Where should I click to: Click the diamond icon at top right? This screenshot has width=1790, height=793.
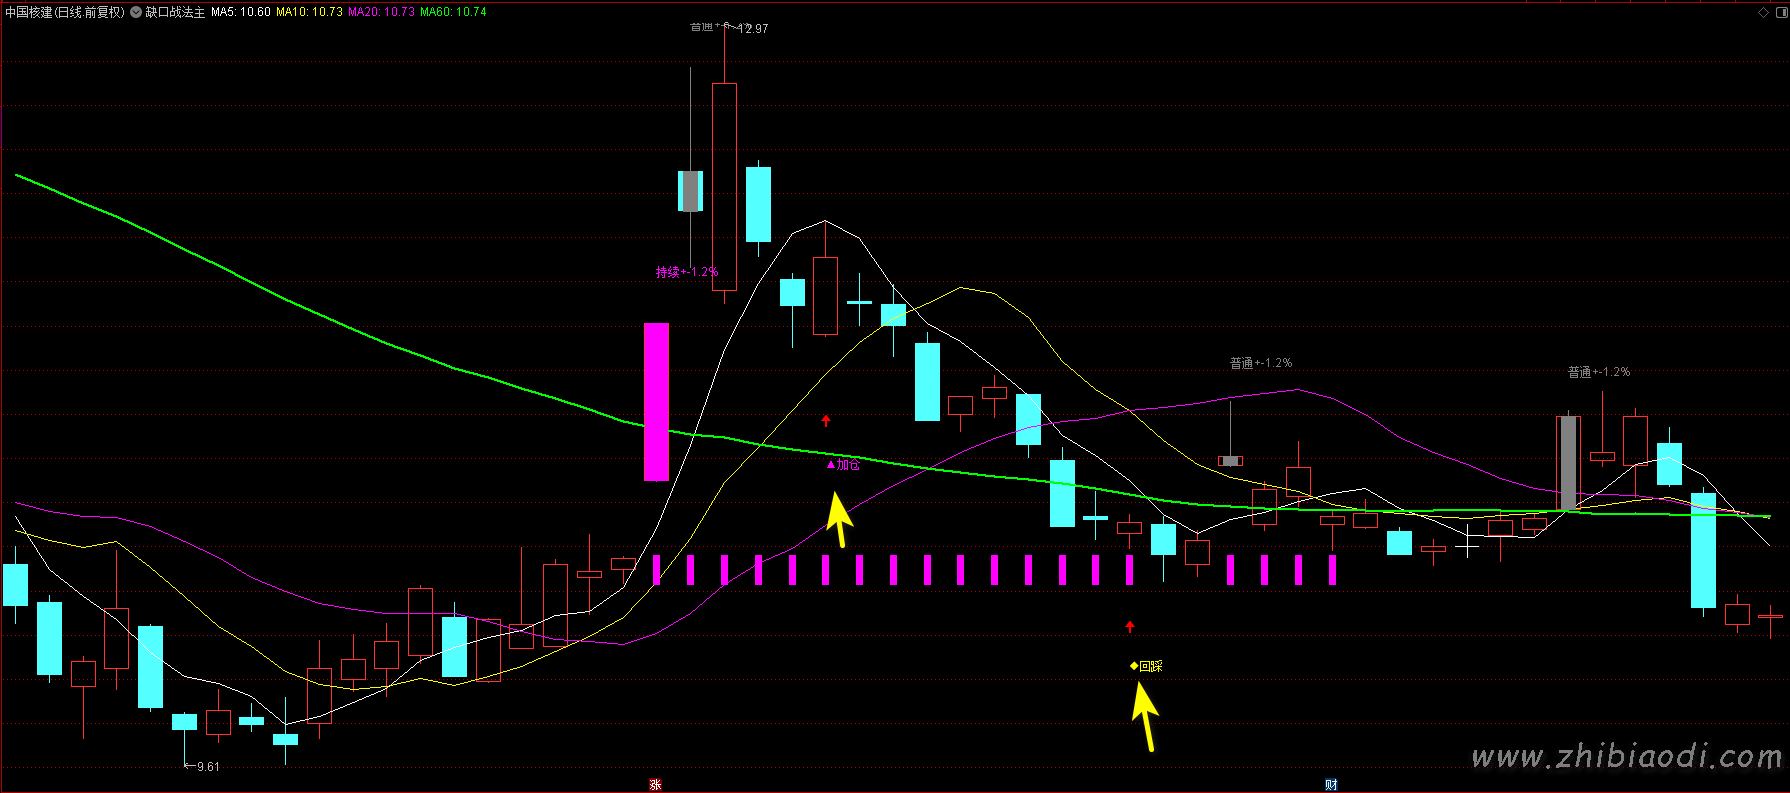pyautogui.click(x=1763, y=12)
